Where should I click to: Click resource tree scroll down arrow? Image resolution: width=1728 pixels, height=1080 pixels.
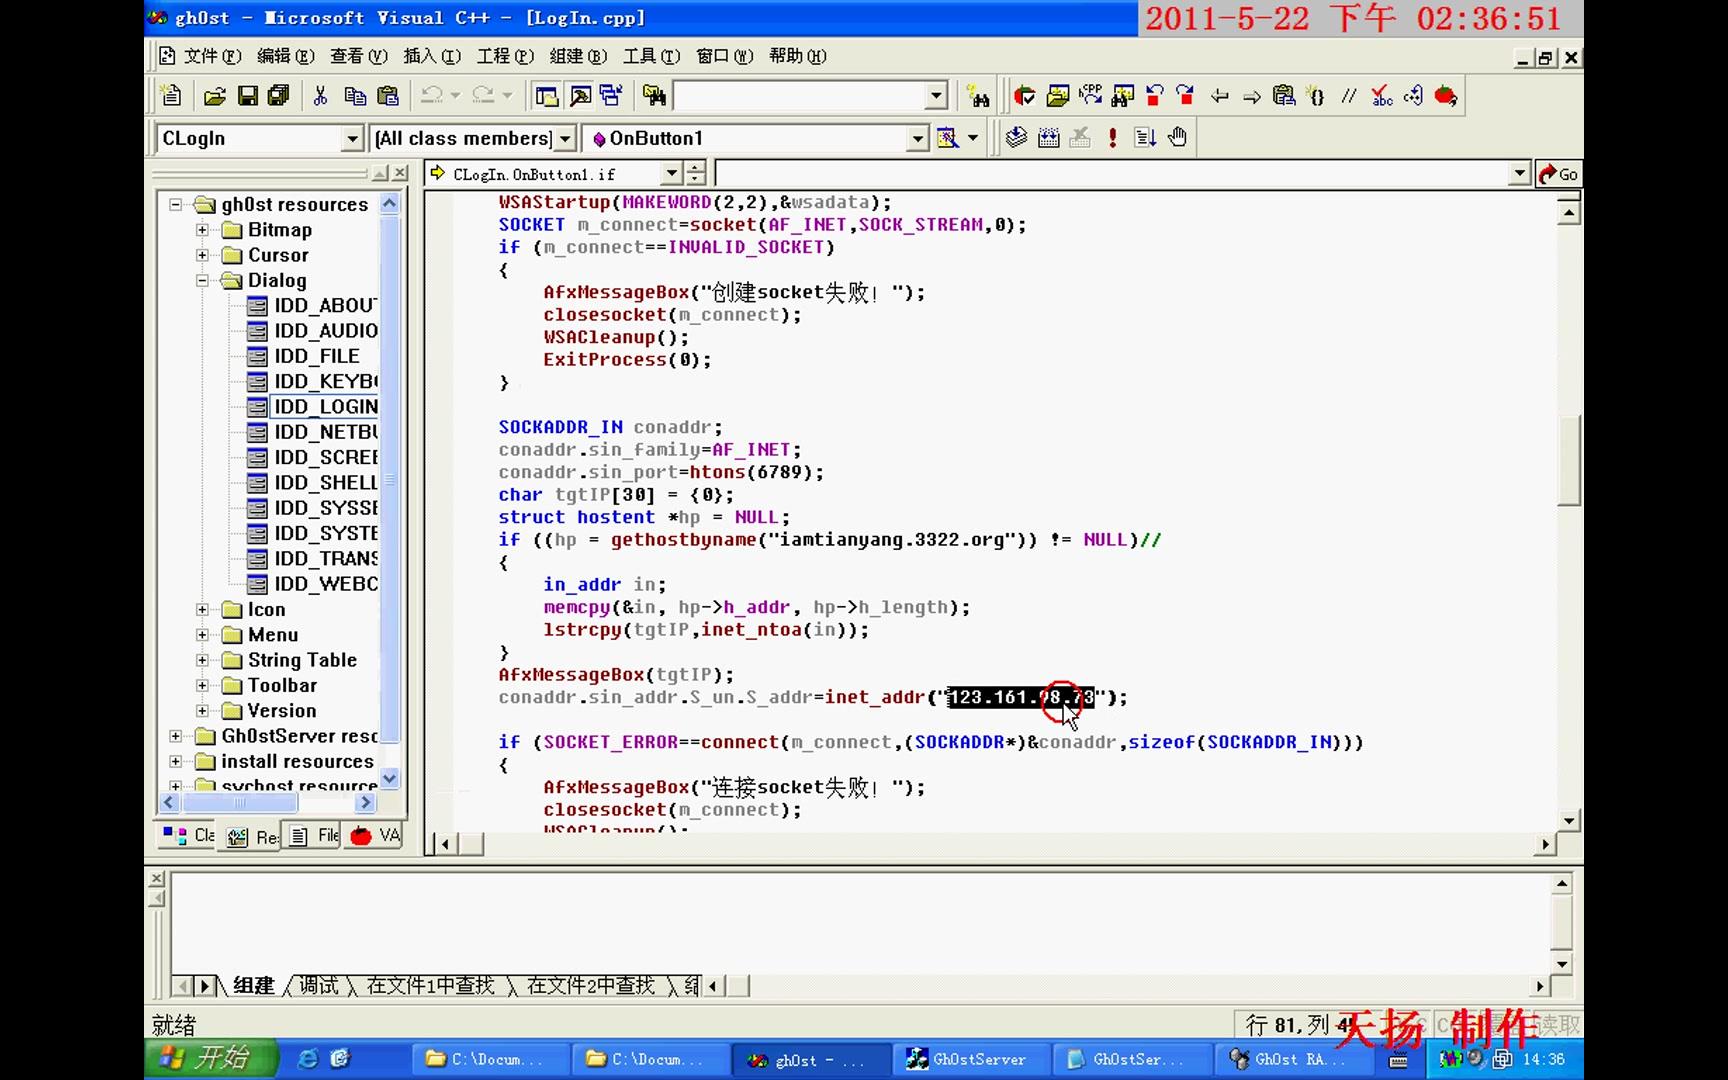point(390,778)
